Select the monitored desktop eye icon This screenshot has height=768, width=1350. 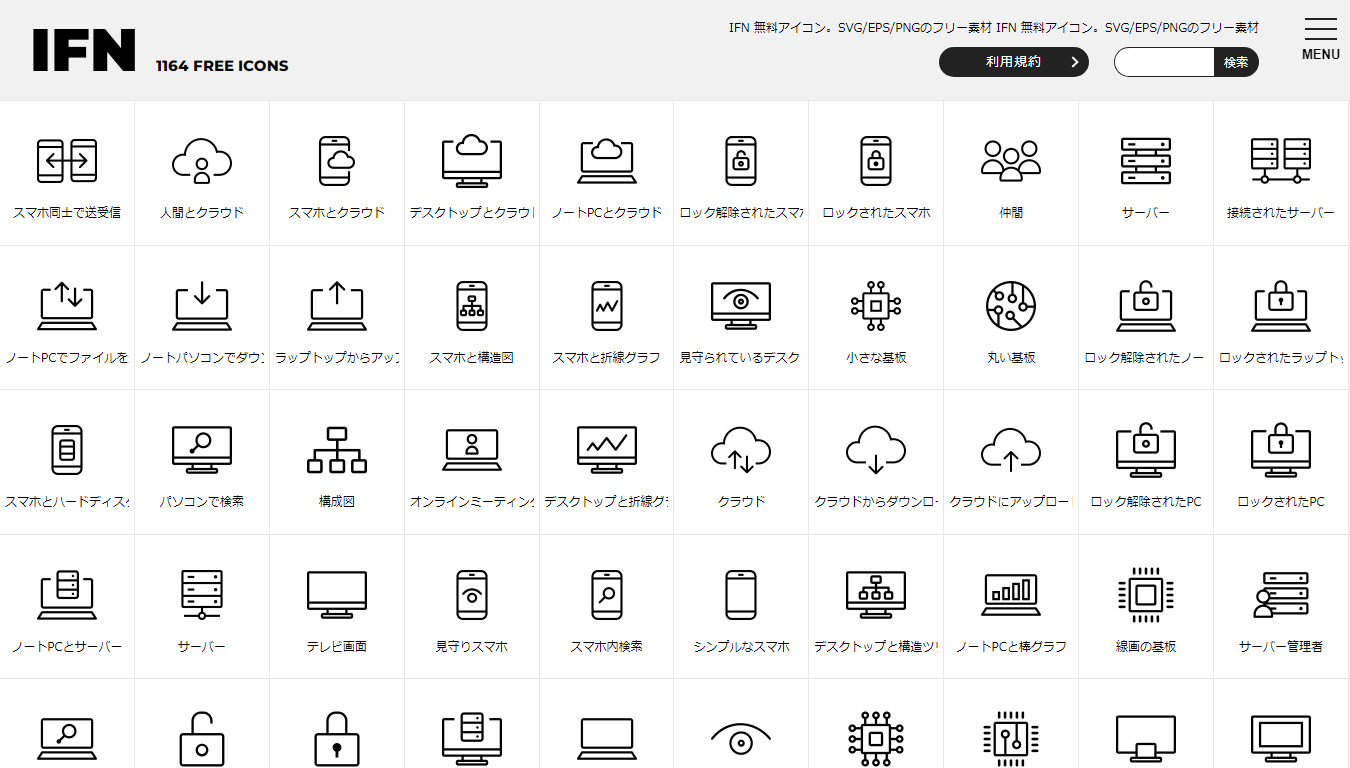point(741,306)
